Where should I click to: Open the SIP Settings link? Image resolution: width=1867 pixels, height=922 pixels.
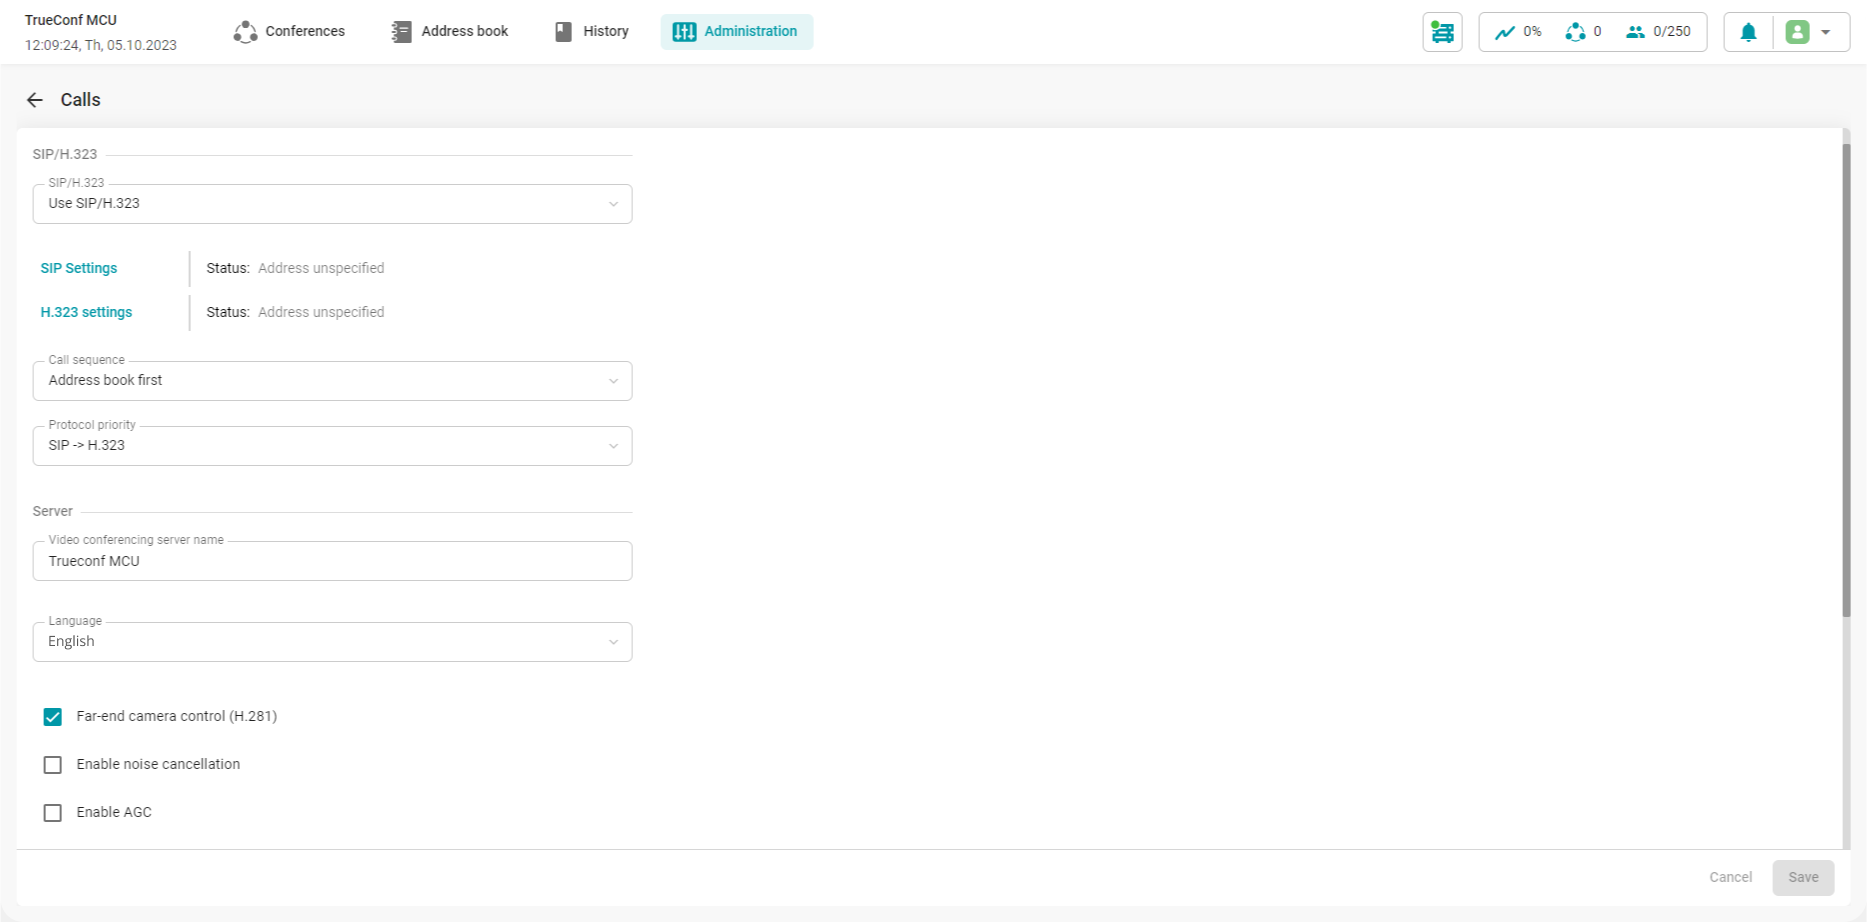(79, 268)
